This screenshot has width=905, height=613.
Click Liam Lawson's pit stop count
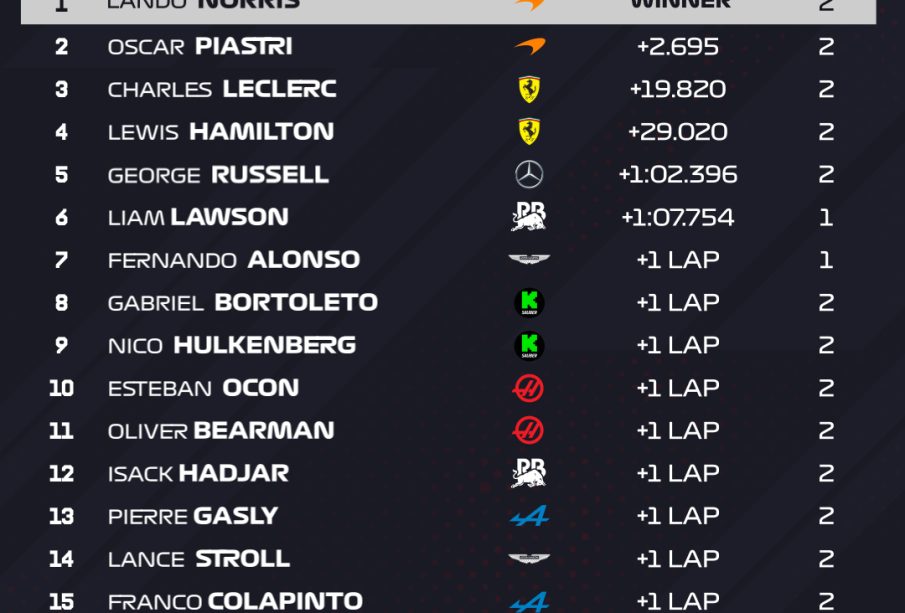(826, 217)
